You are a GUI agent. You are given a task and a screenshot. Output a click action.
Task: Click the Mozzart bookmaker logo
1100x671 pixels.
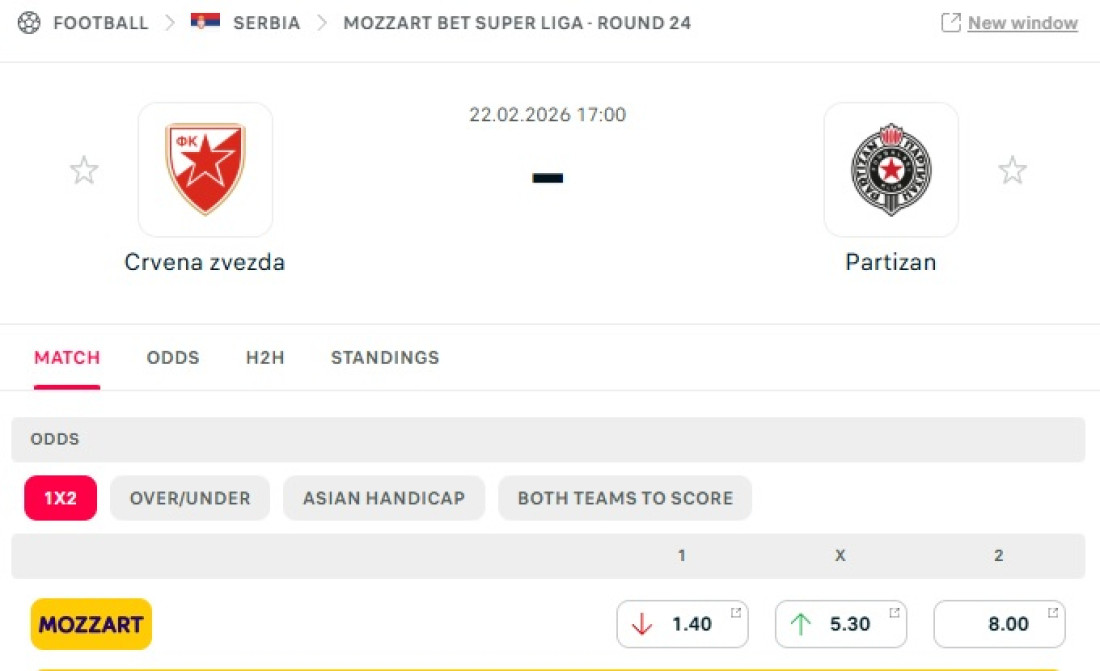[91, 624]
